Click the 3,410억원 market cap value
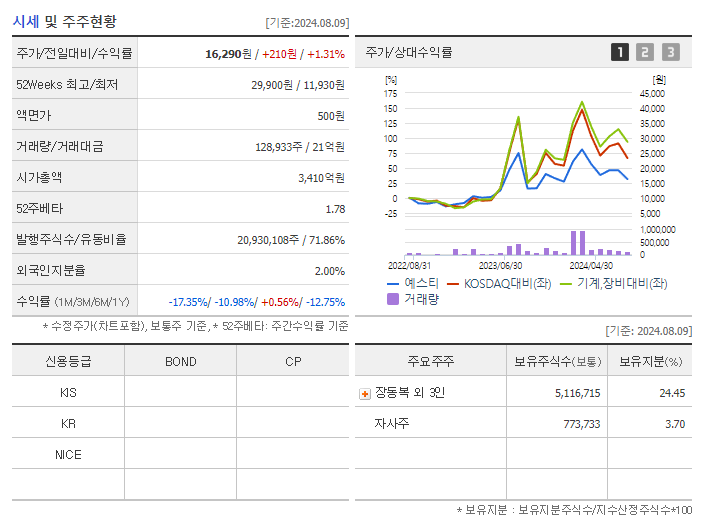This screenshot has height=525, width=702. (321, 178)
